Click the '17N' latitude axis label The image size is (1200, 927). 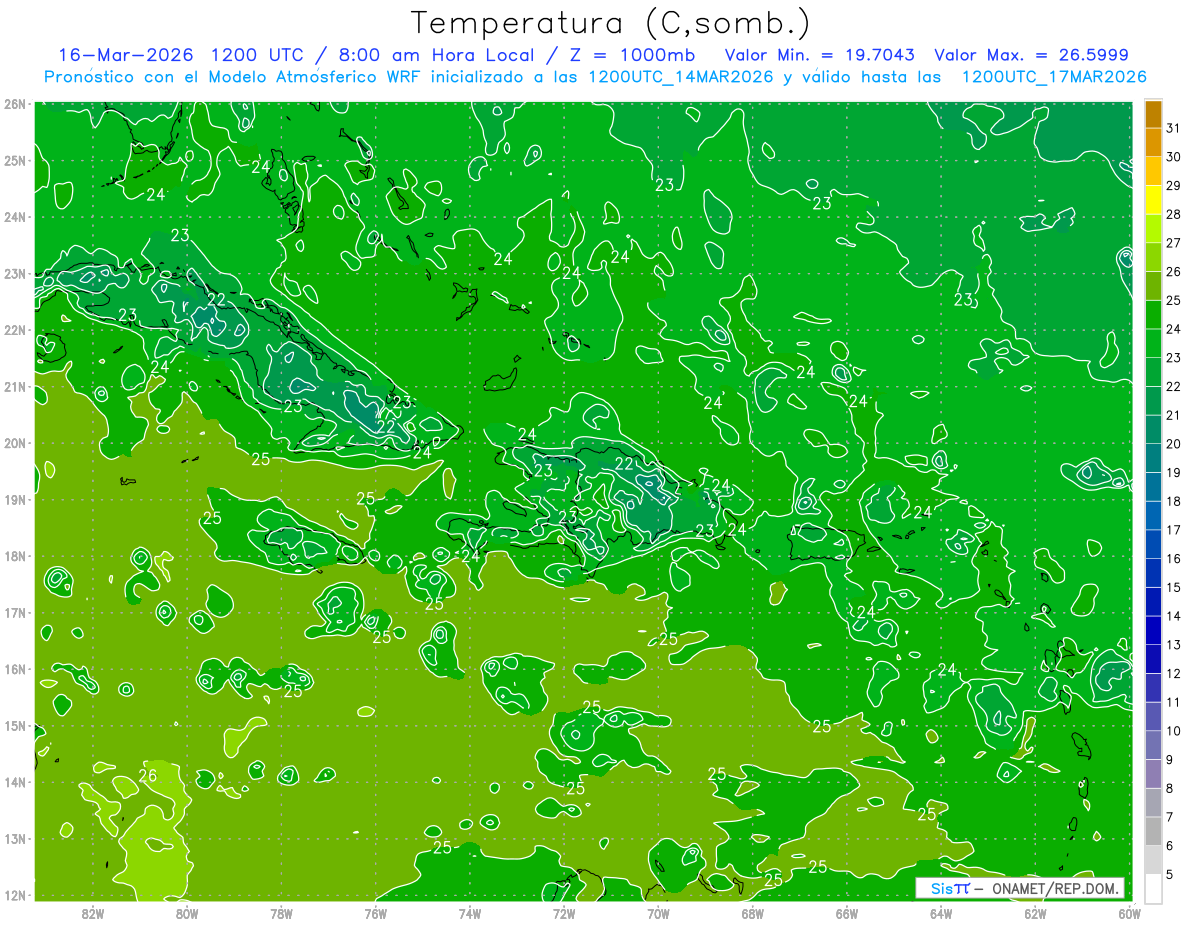click(x=15, y=613)
